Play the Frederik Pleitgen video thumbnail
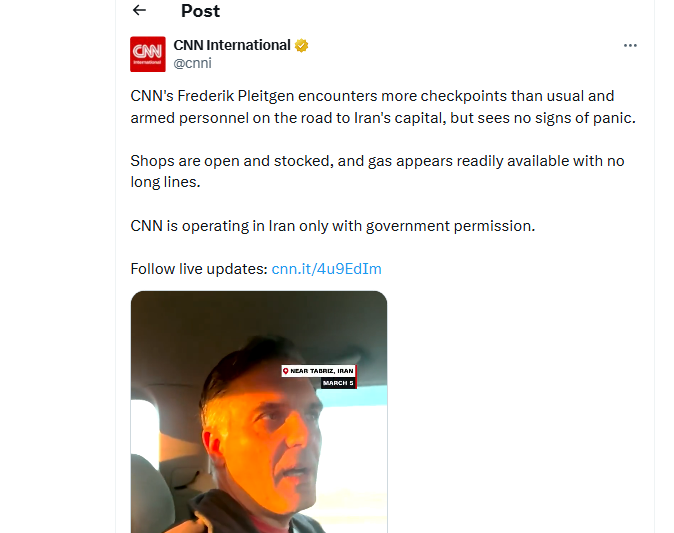 point(259,412)
